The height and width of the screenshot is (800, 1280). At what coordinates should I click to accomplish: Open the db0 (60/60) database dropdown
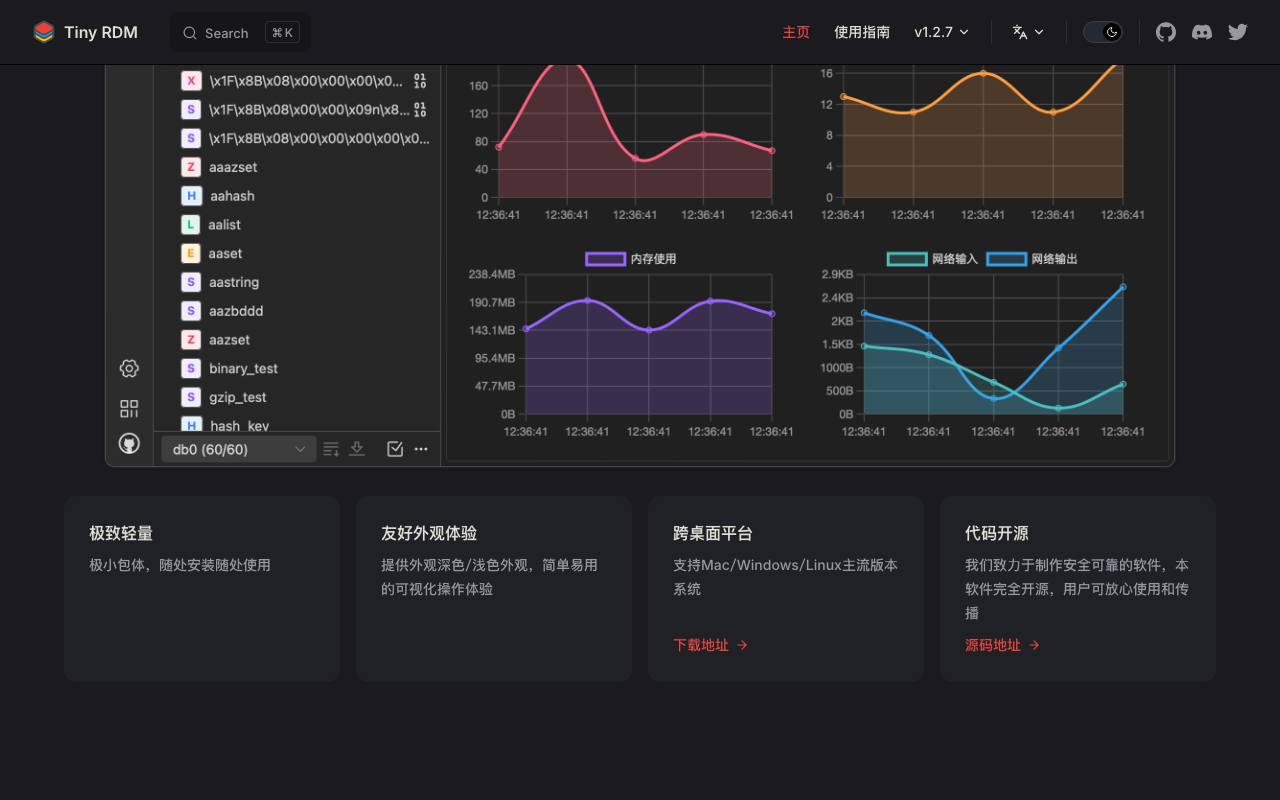tap(238, 449)
